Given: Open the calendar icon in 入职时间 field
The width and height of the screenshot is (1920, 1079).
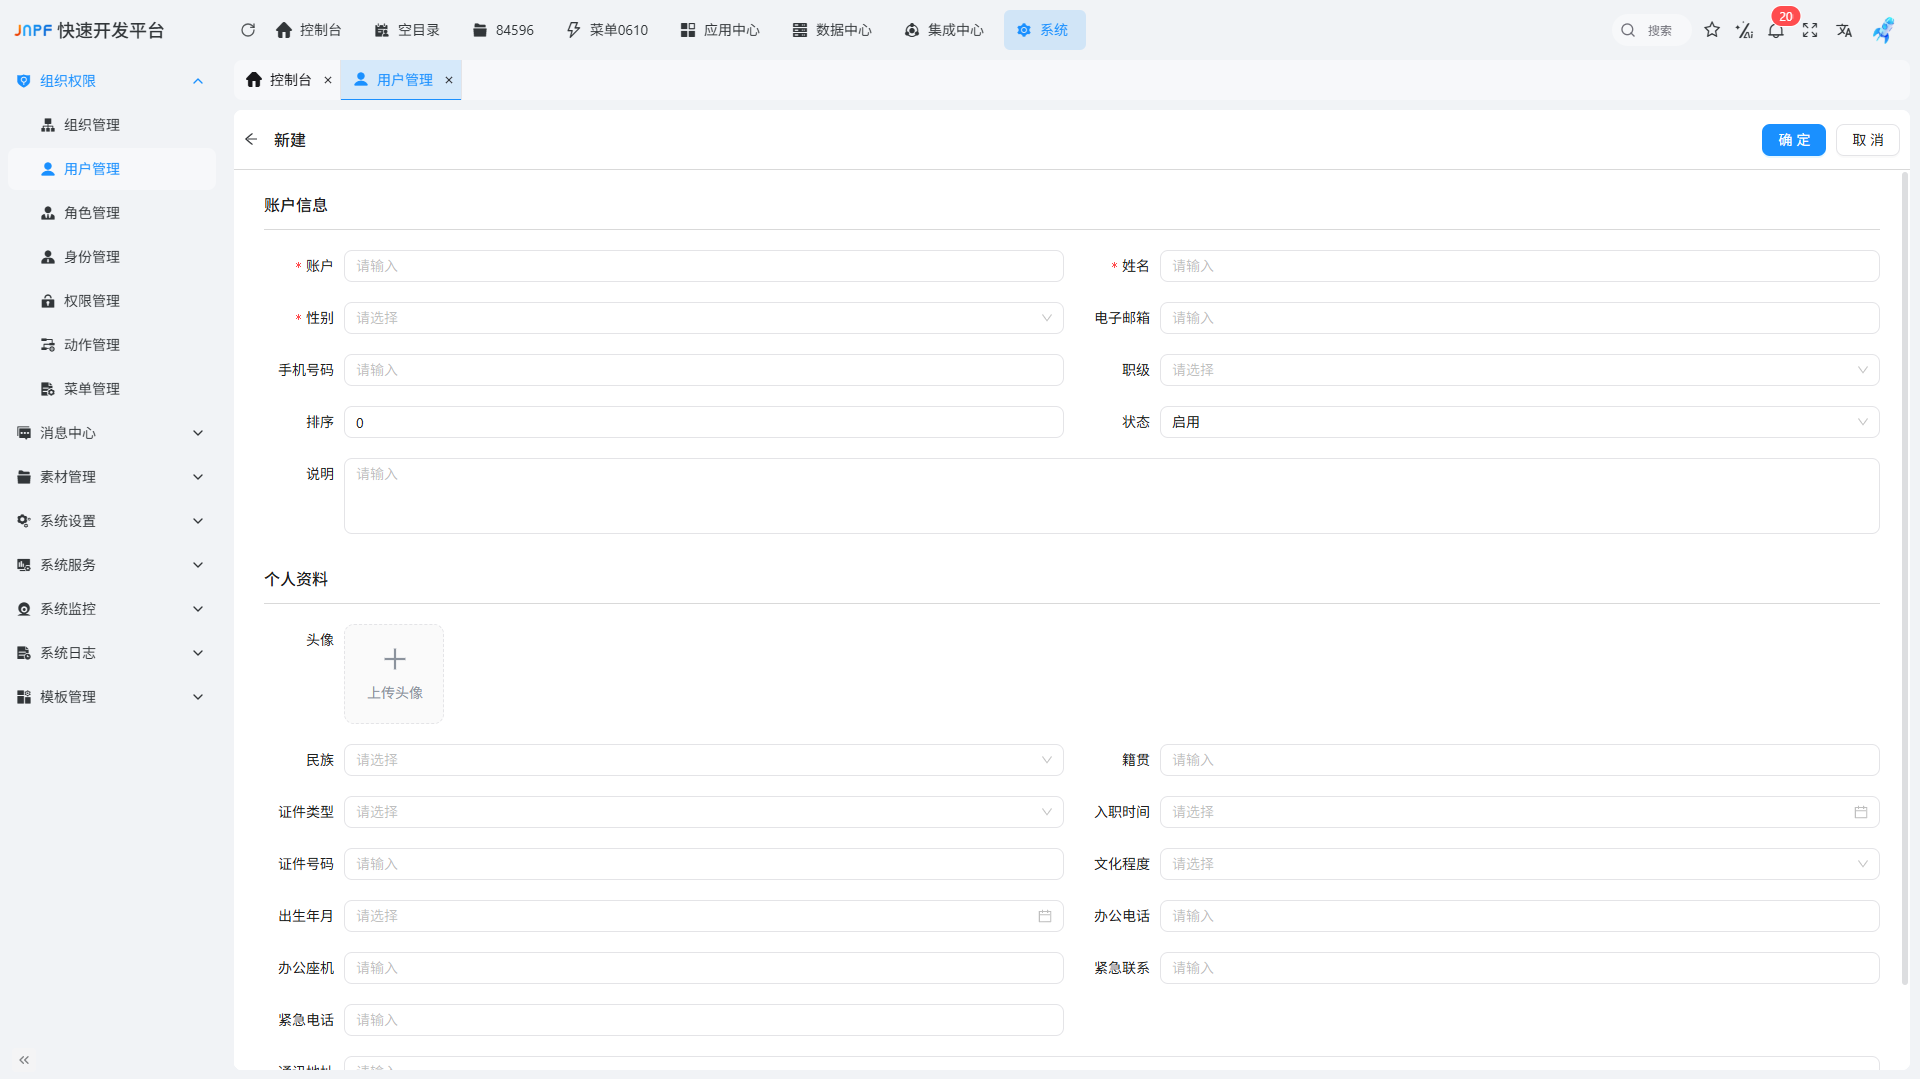Looking at the screenshot, I should tap(1861, 812).
